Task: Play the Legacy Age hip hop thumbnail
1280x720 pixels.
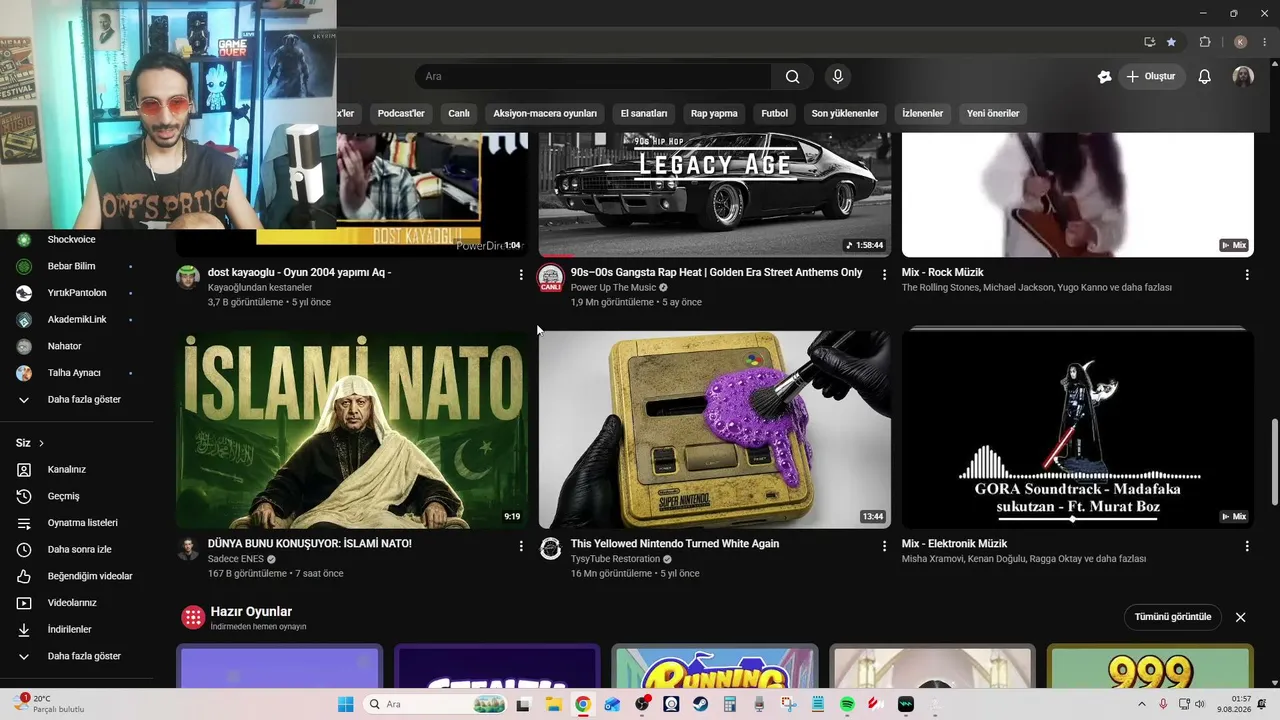Action: [x=715, y=194]
